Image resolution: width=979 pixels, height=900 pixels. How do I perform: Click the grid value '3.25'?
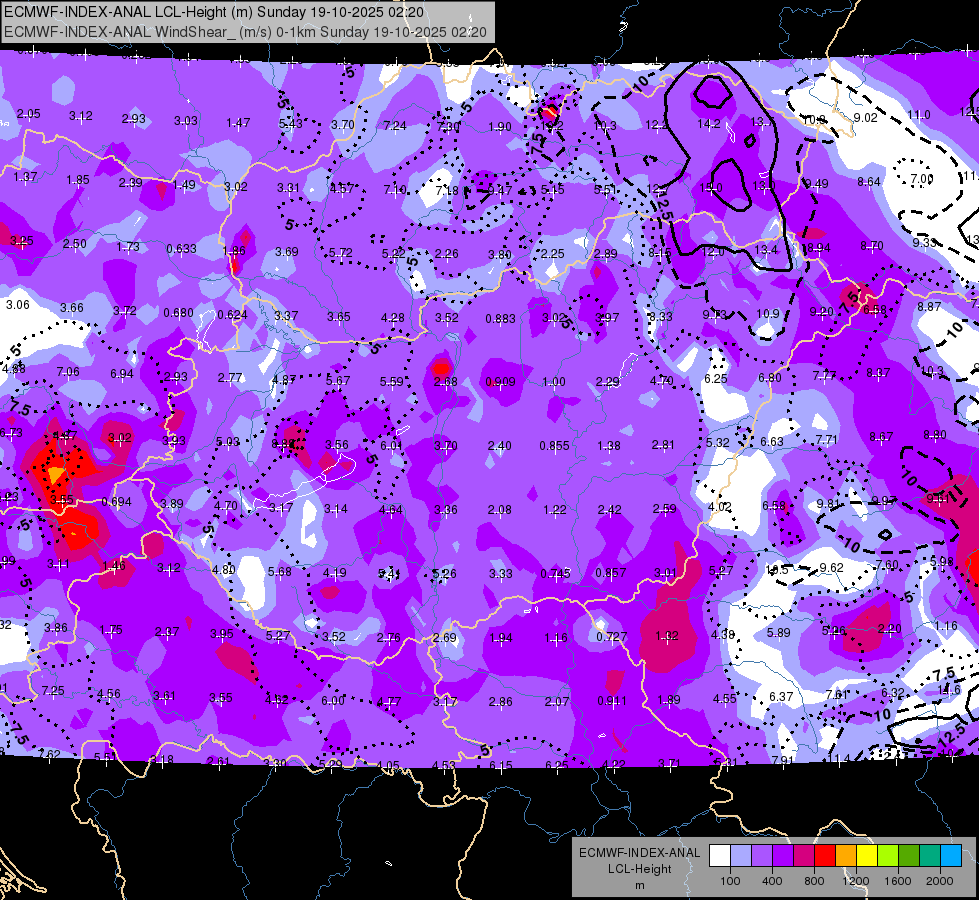click(x=22, y=240)
